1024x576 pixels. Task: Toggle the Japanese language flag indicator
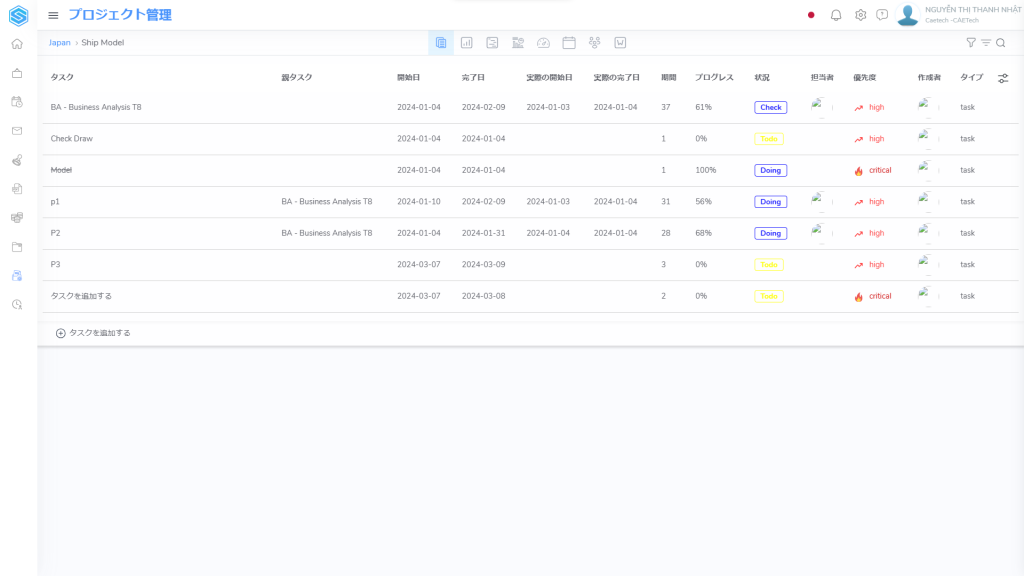click(811, 15)
